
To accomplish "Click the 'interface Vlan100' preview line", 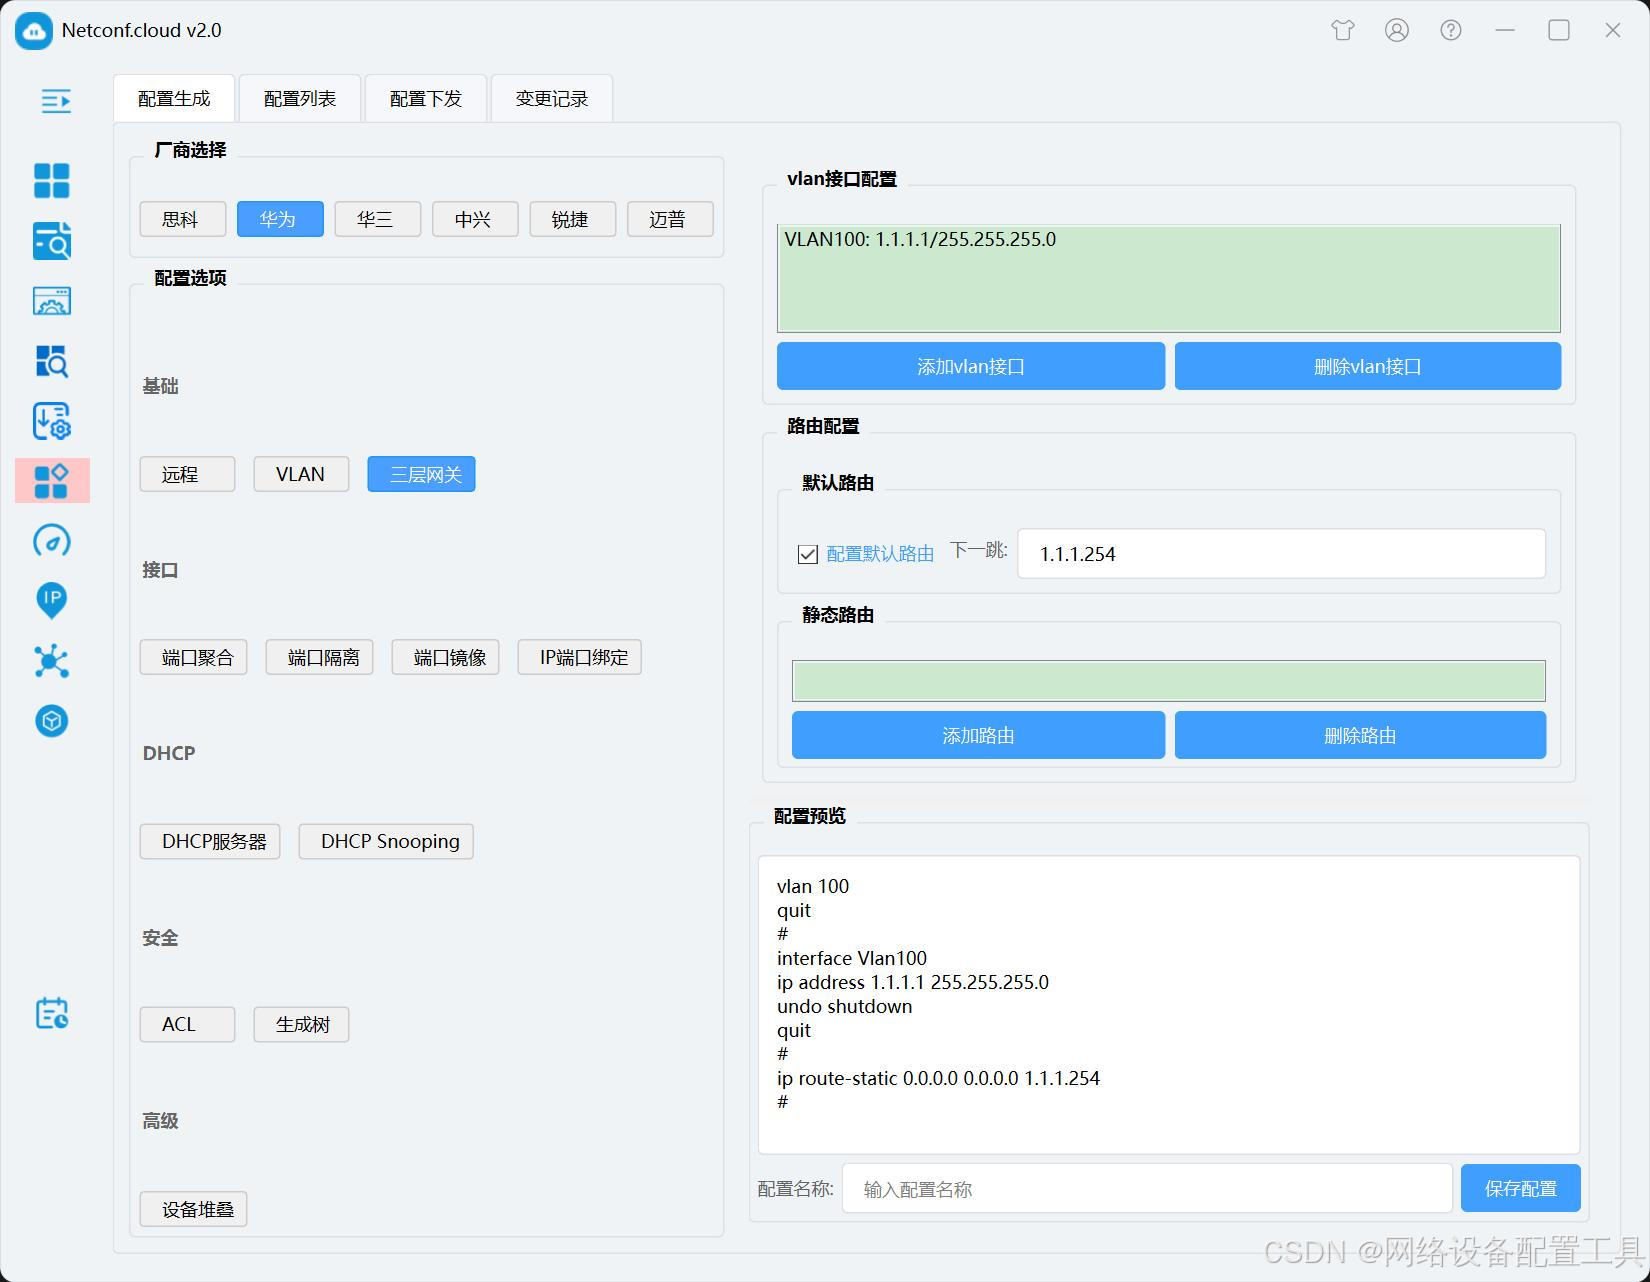I will coord(852,958).
